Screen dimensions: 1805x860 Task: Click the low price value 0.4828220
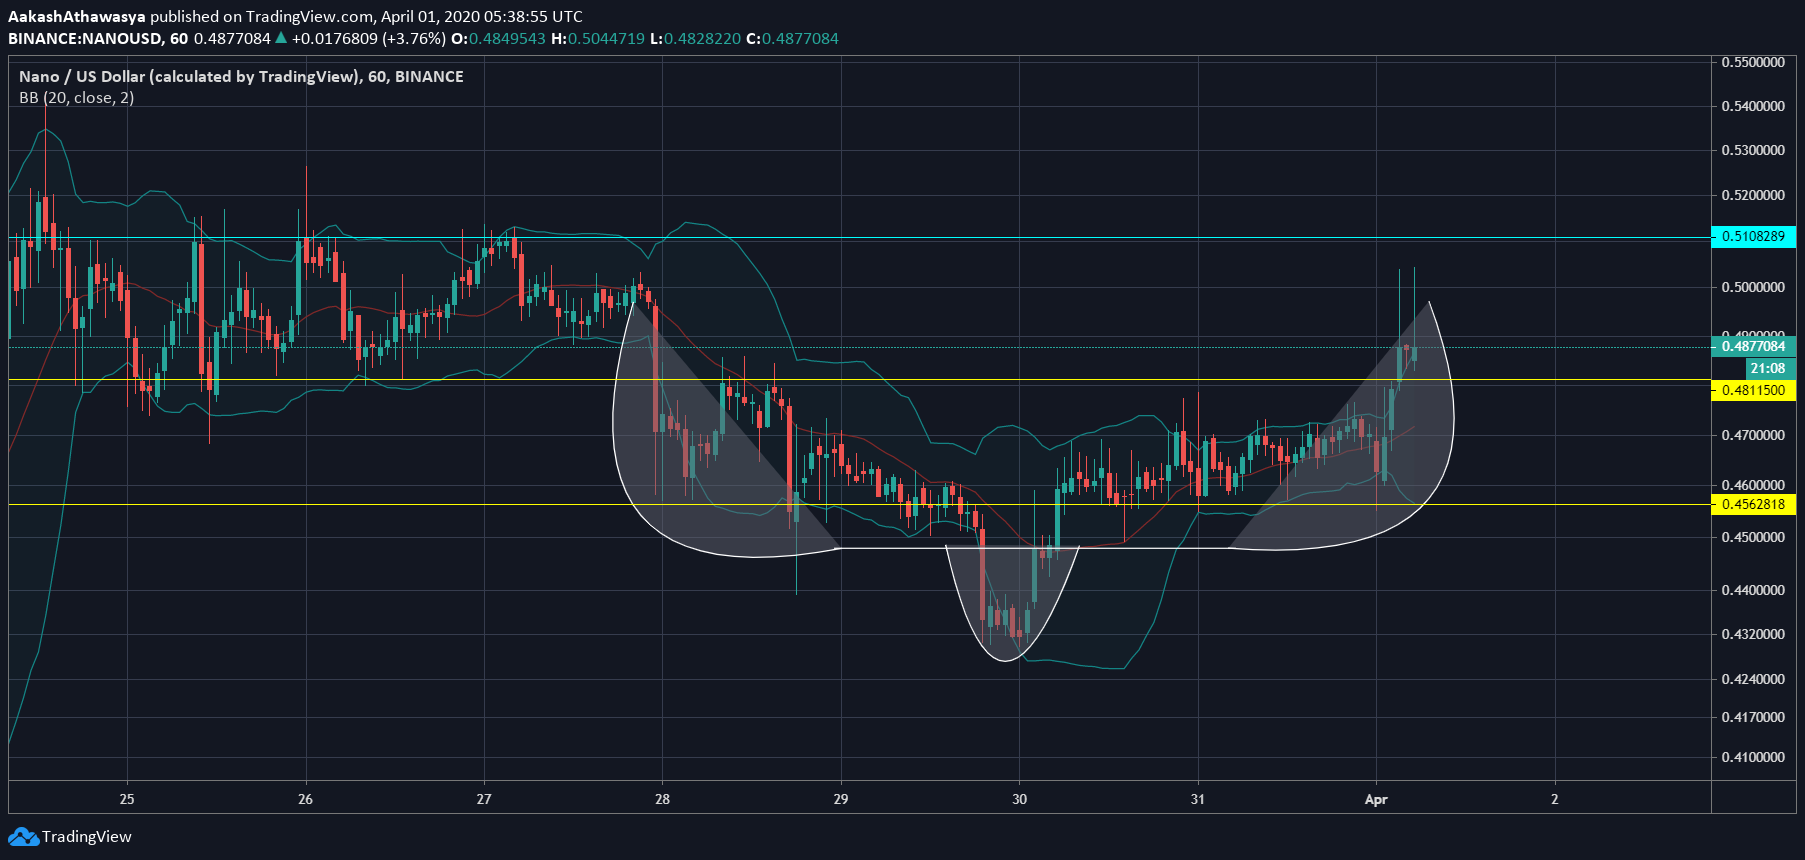(702, 38)
